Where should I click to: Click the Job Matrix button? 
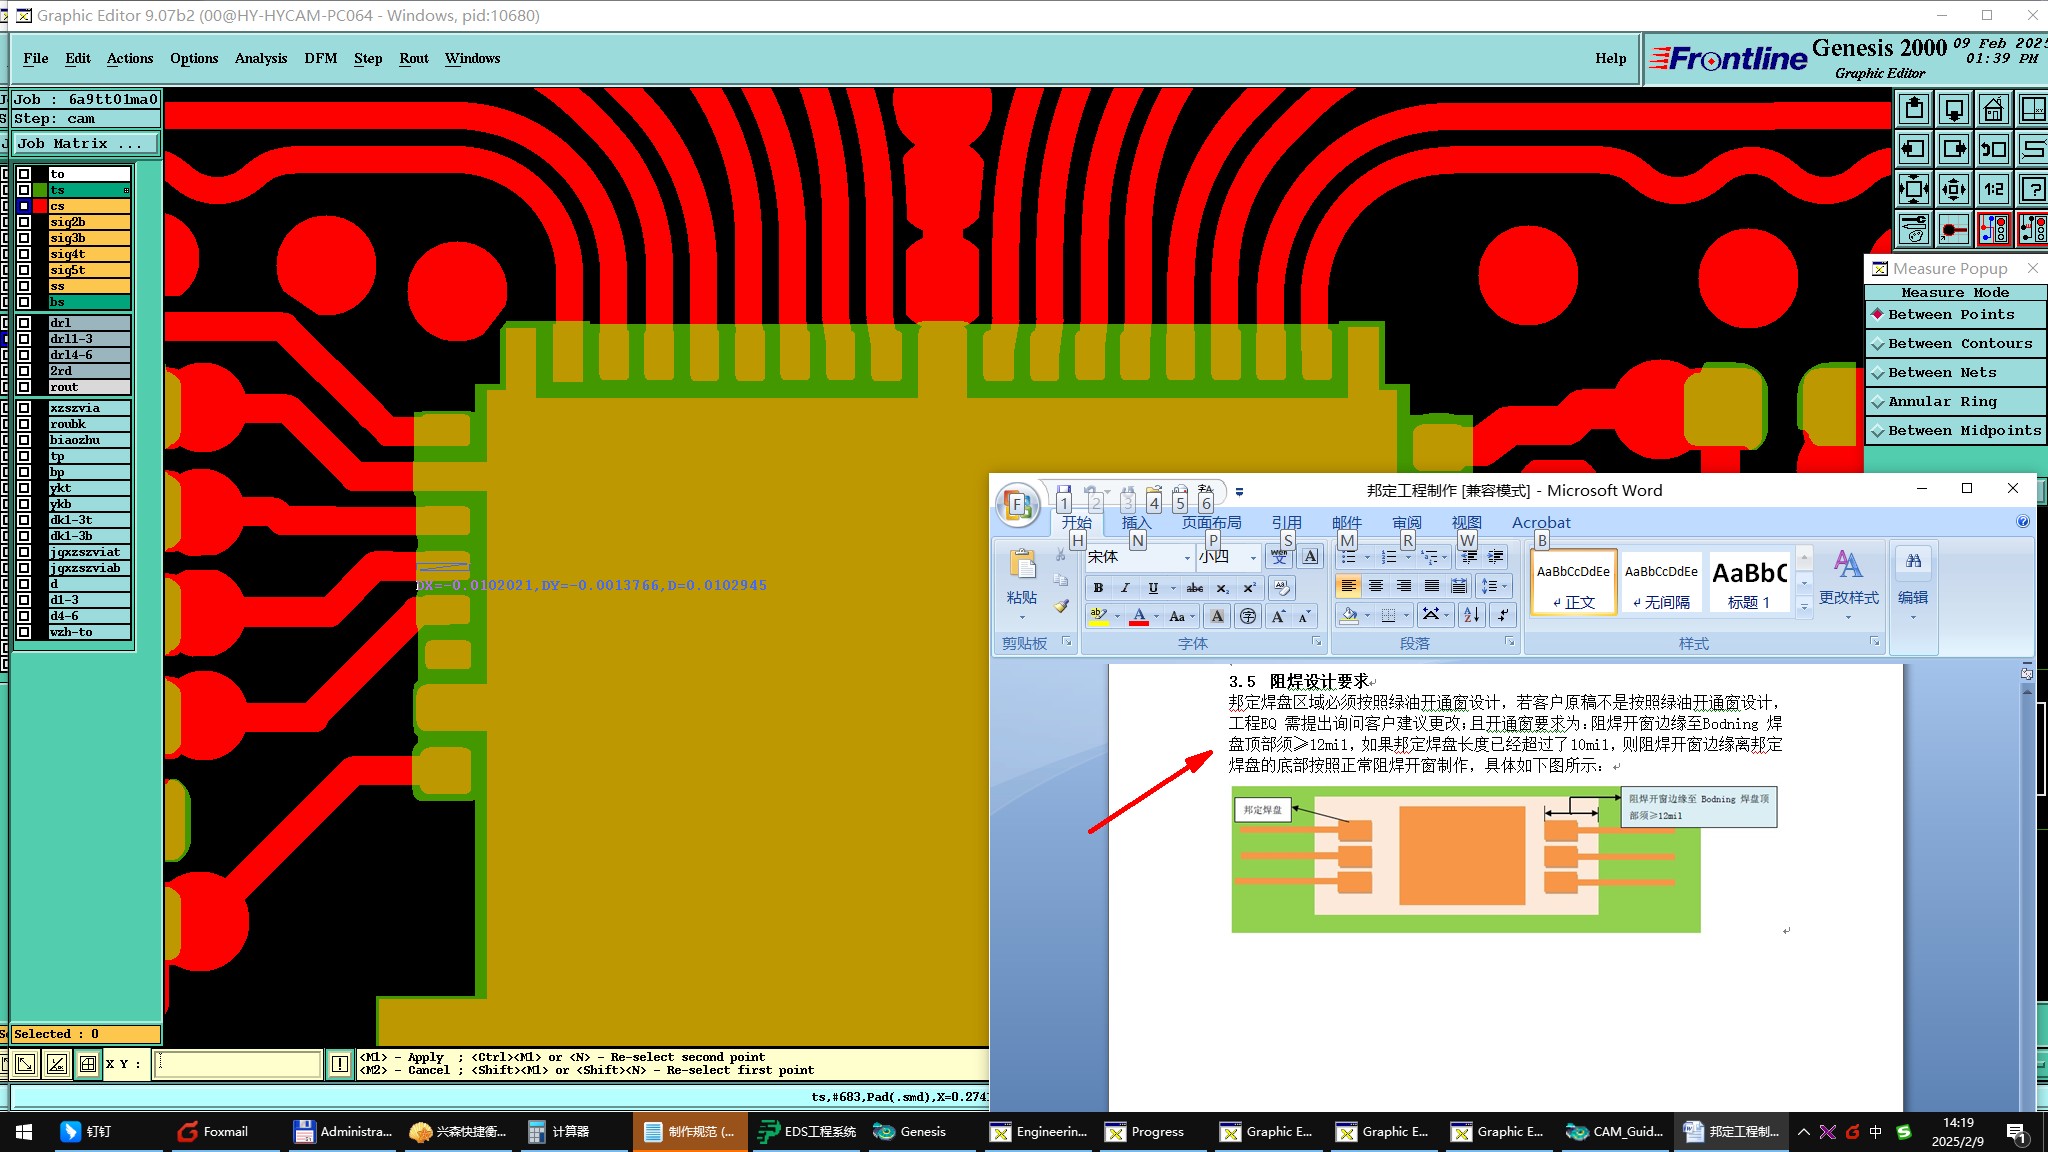click(x=85, y=143)
